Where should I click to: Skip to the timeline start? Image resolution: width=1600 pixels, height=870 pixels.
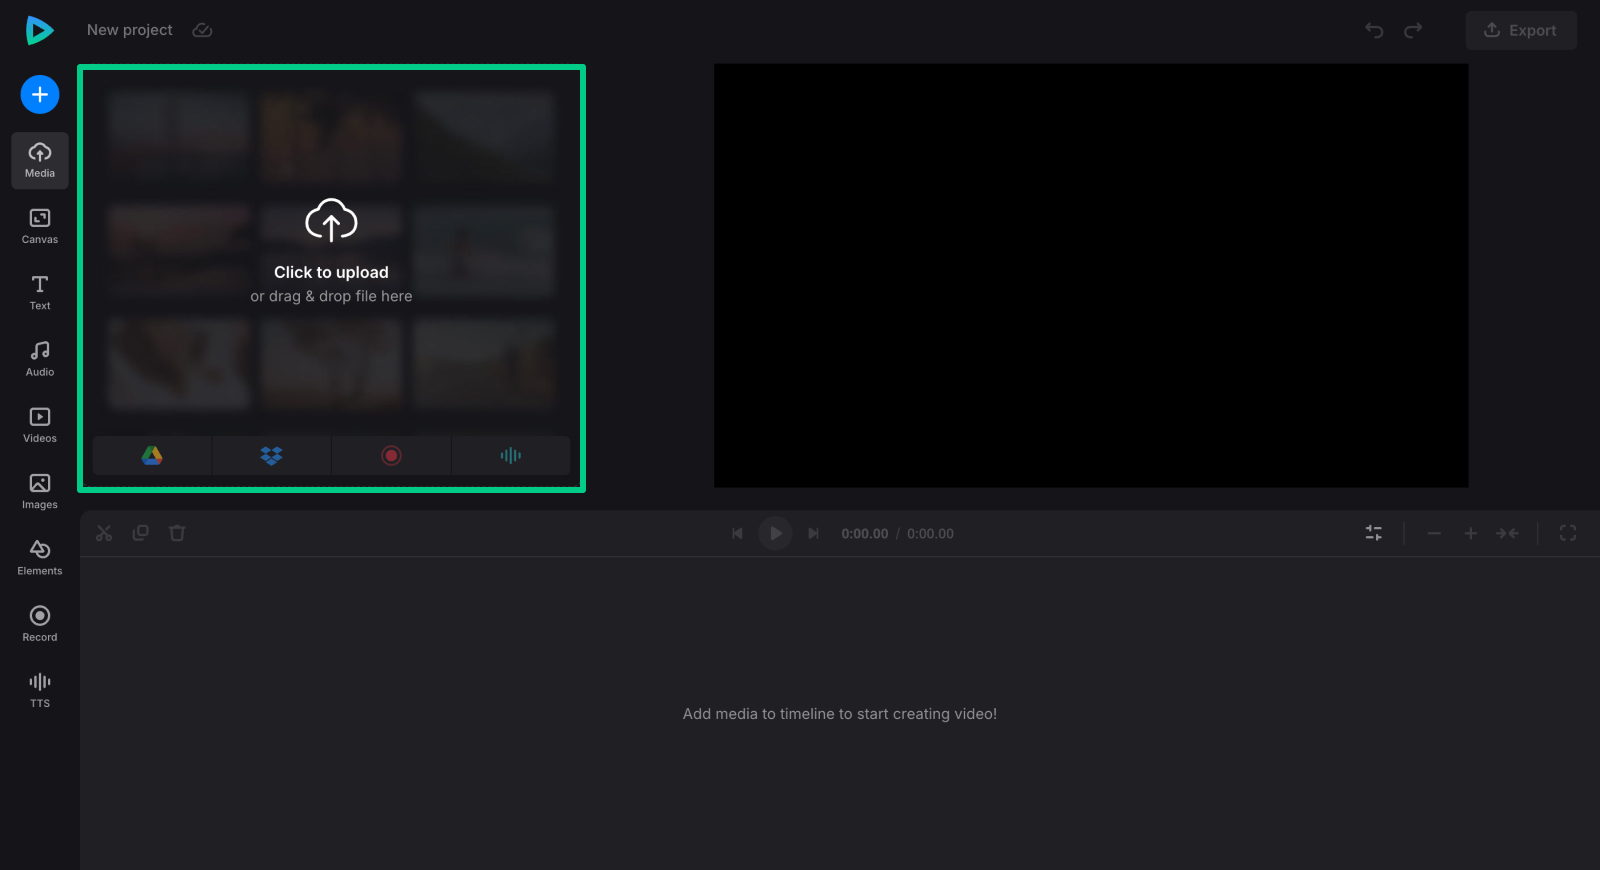737,534
